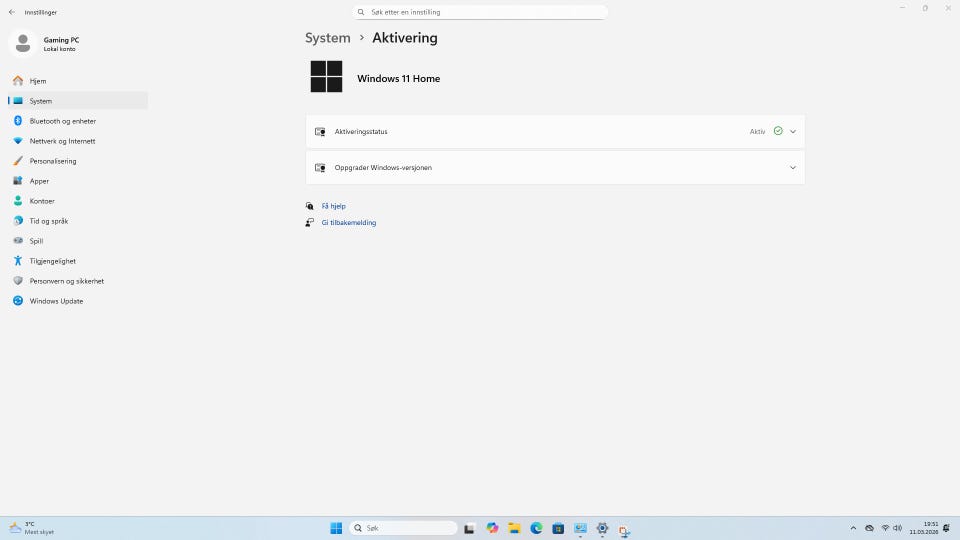
Task: Click the Settings gear taskbar icon
Action: (x=602, y=528)
